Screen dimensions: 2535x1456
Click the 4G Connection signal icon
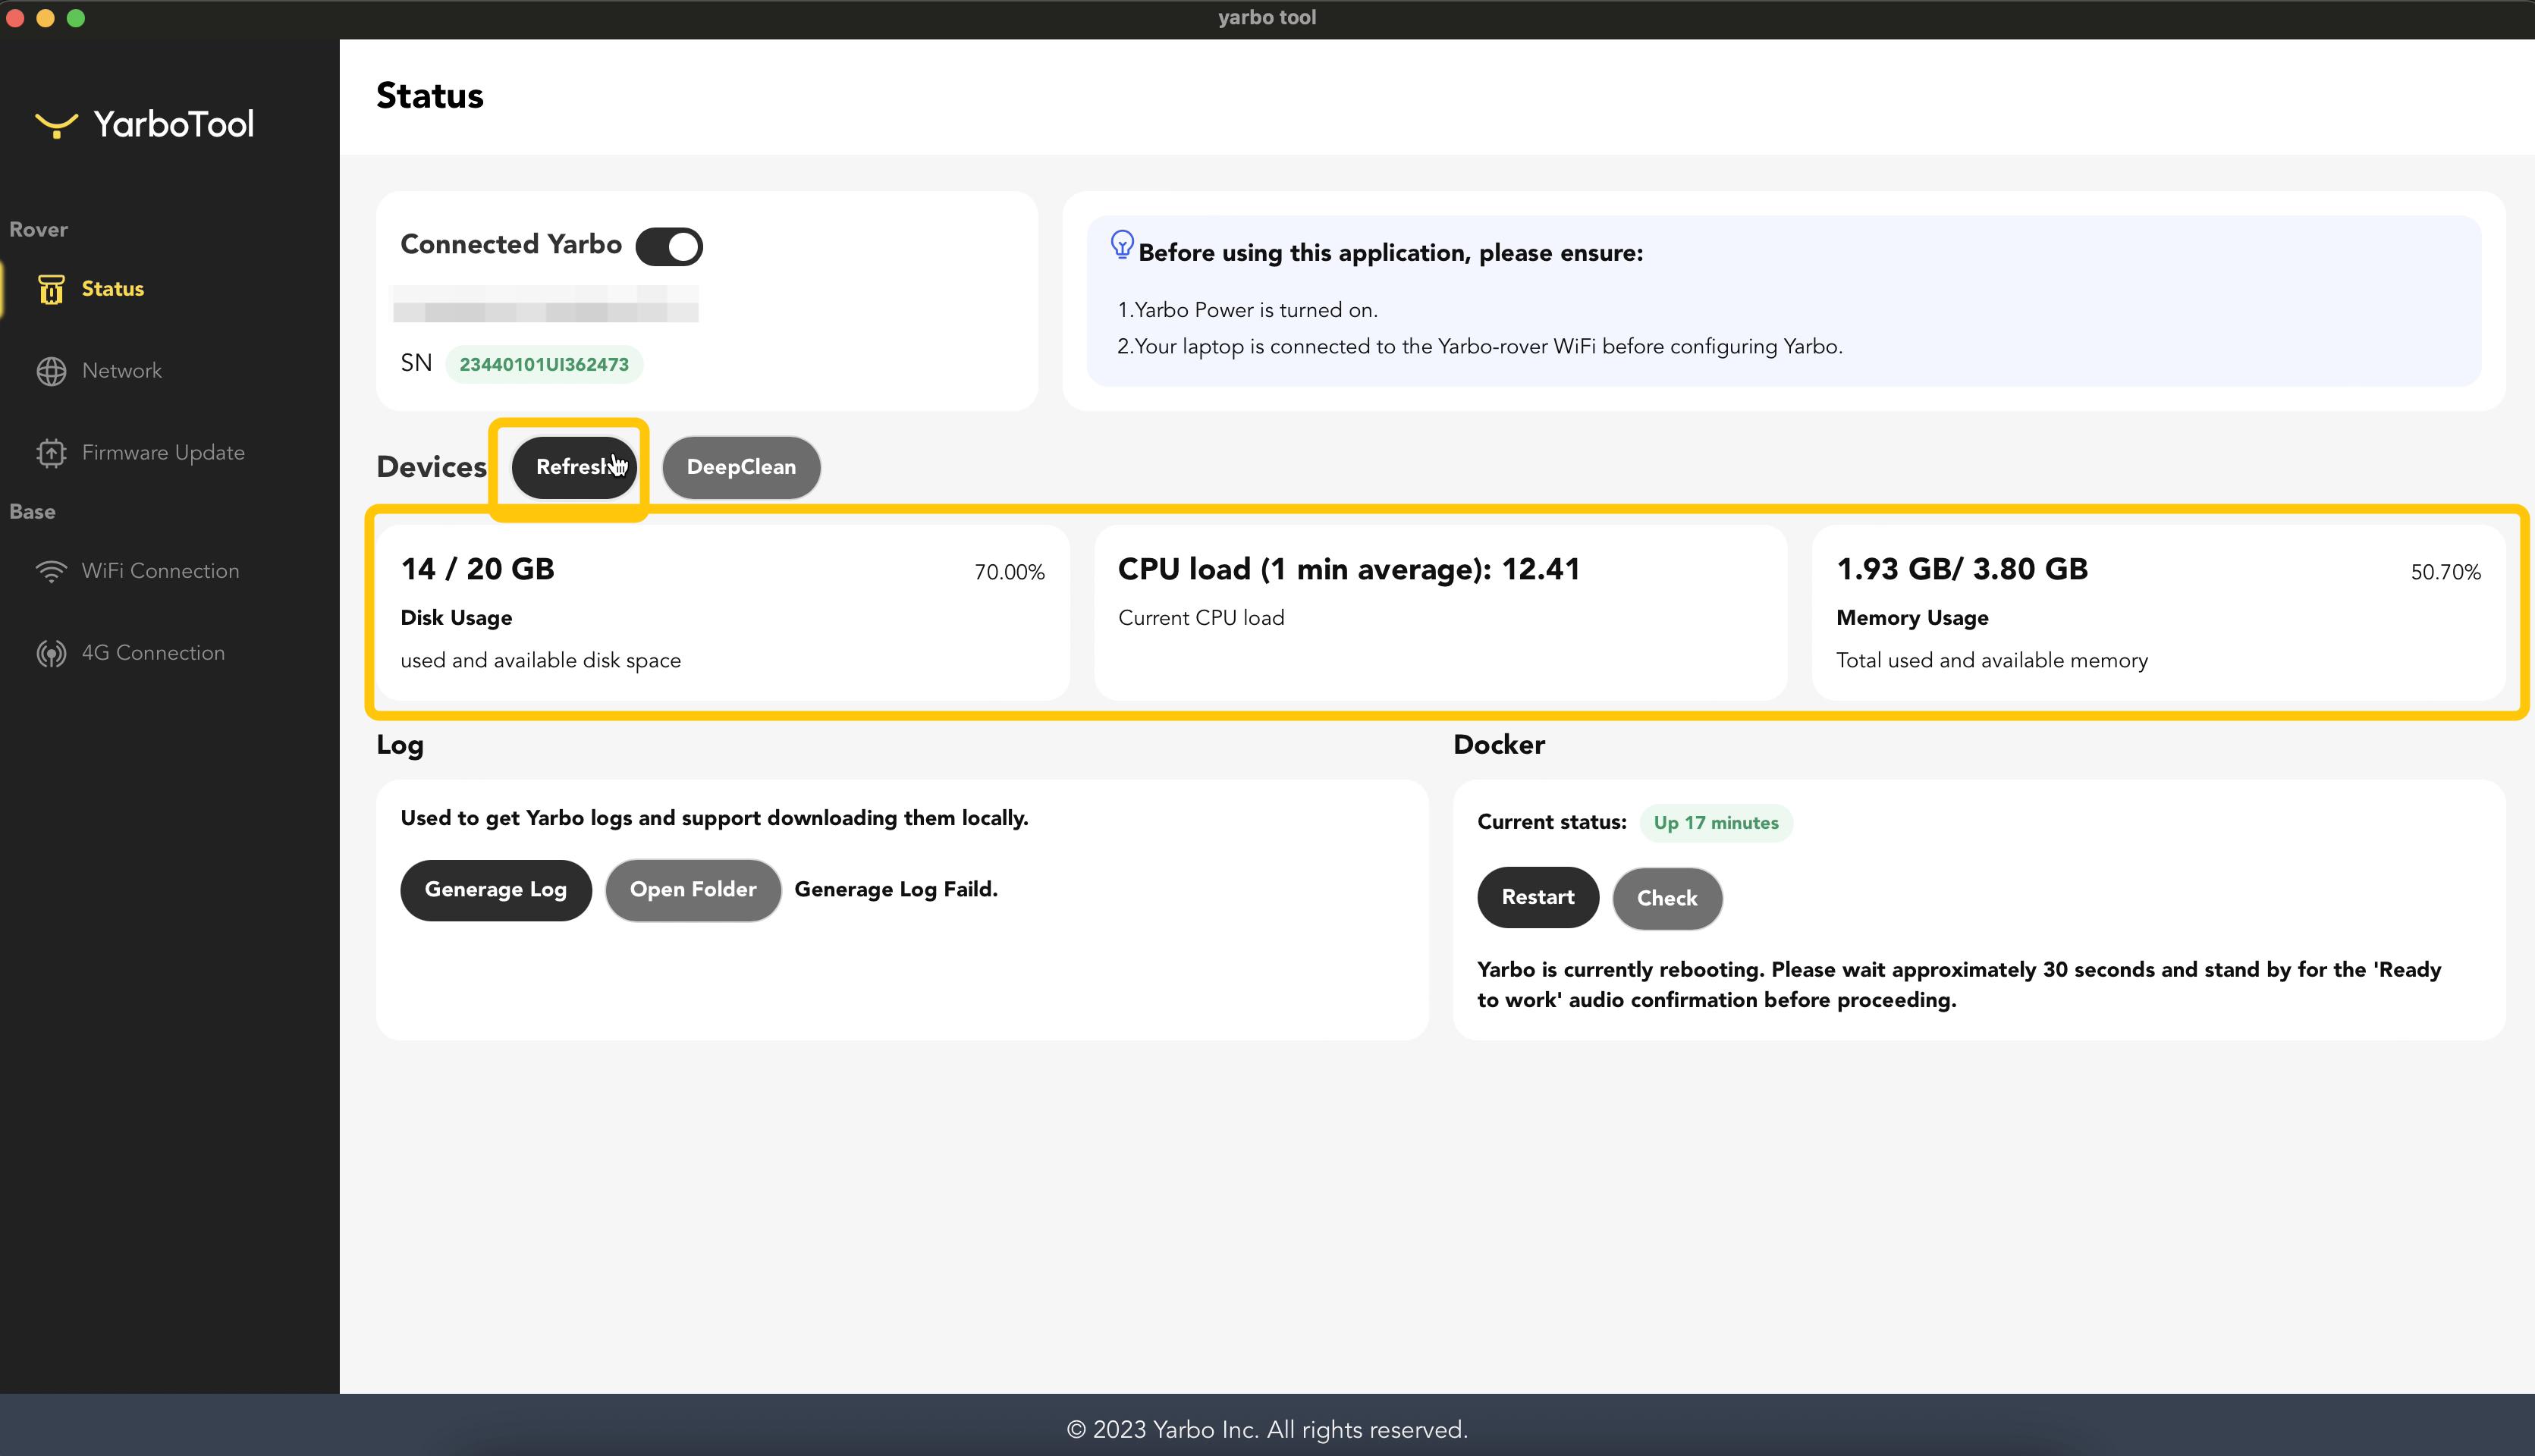(51, 653)
